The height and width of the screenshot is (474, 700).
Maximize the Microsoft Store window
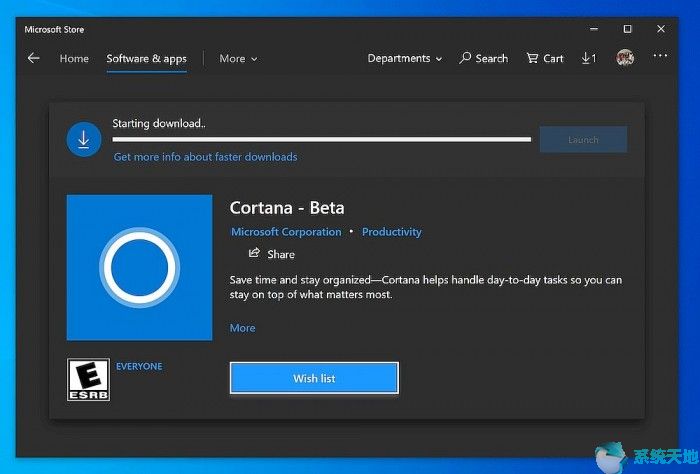pos(627,29)
